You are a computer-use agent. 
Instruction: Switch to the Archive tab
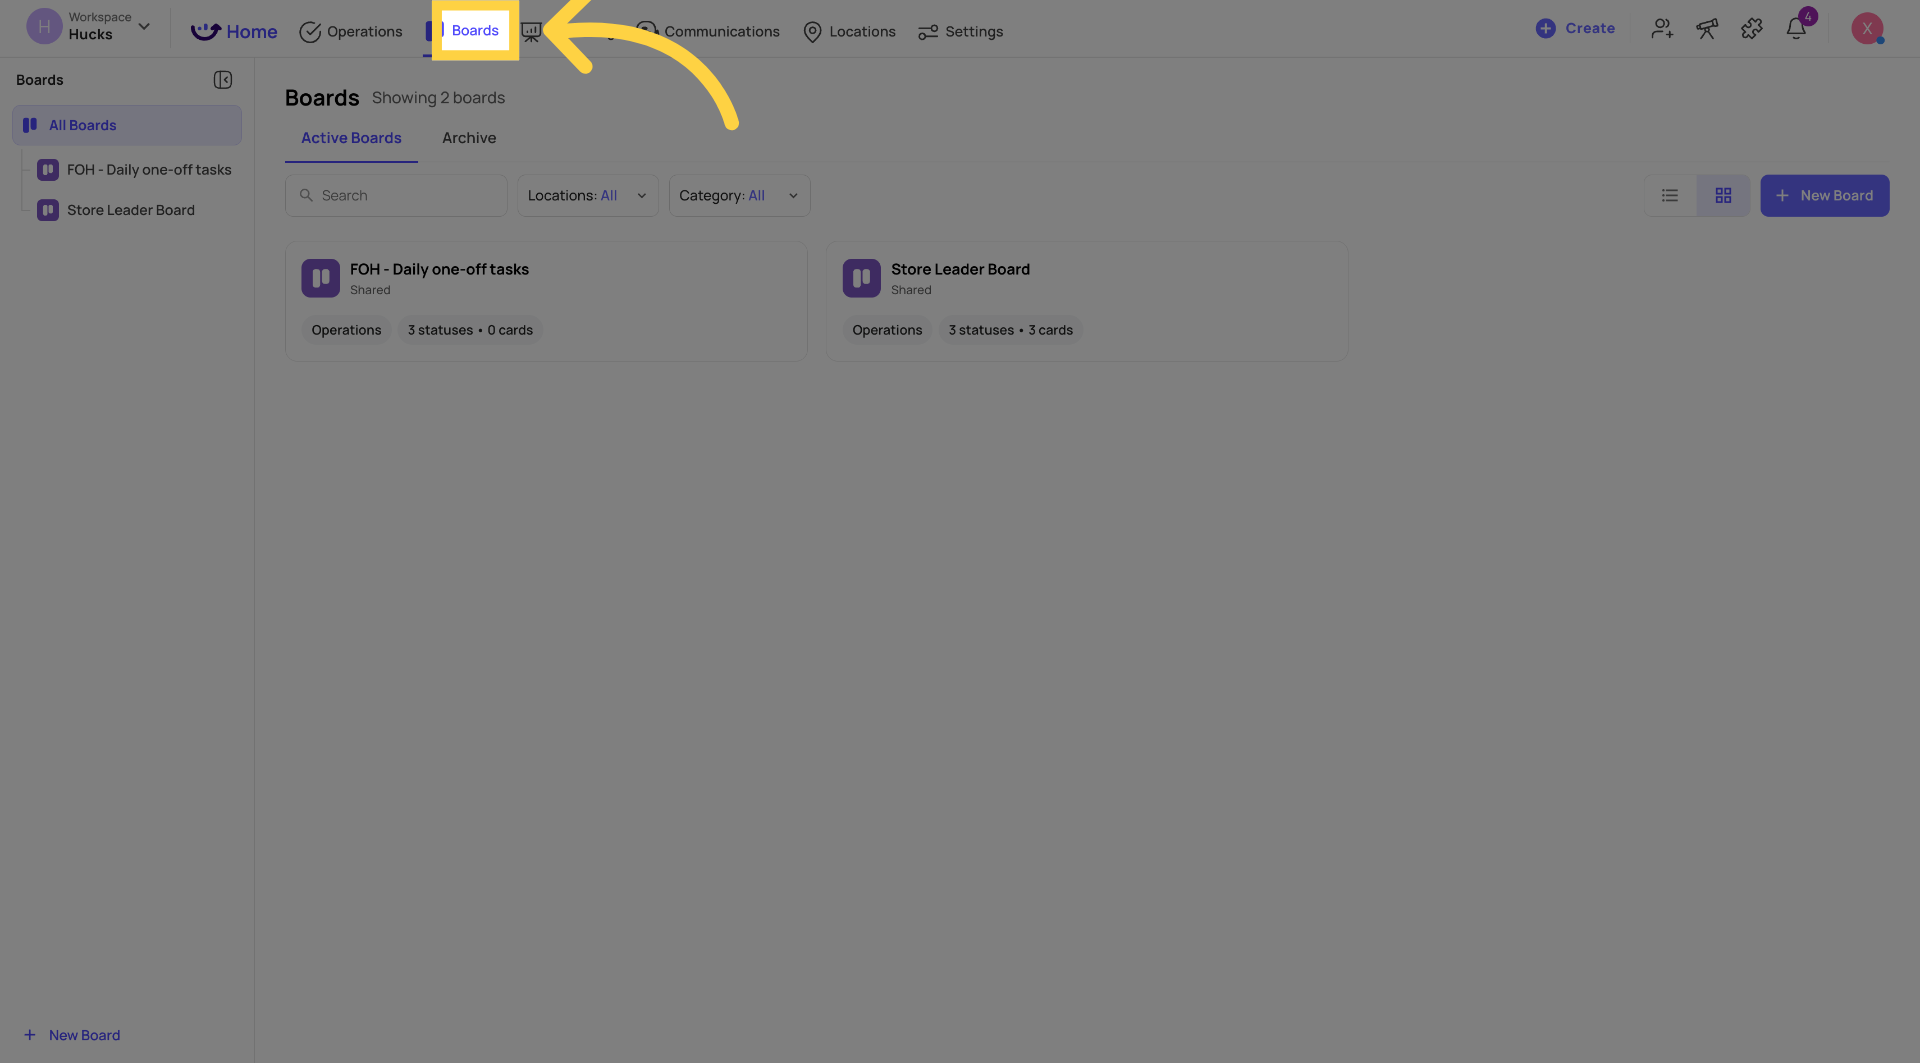point(469,138)
